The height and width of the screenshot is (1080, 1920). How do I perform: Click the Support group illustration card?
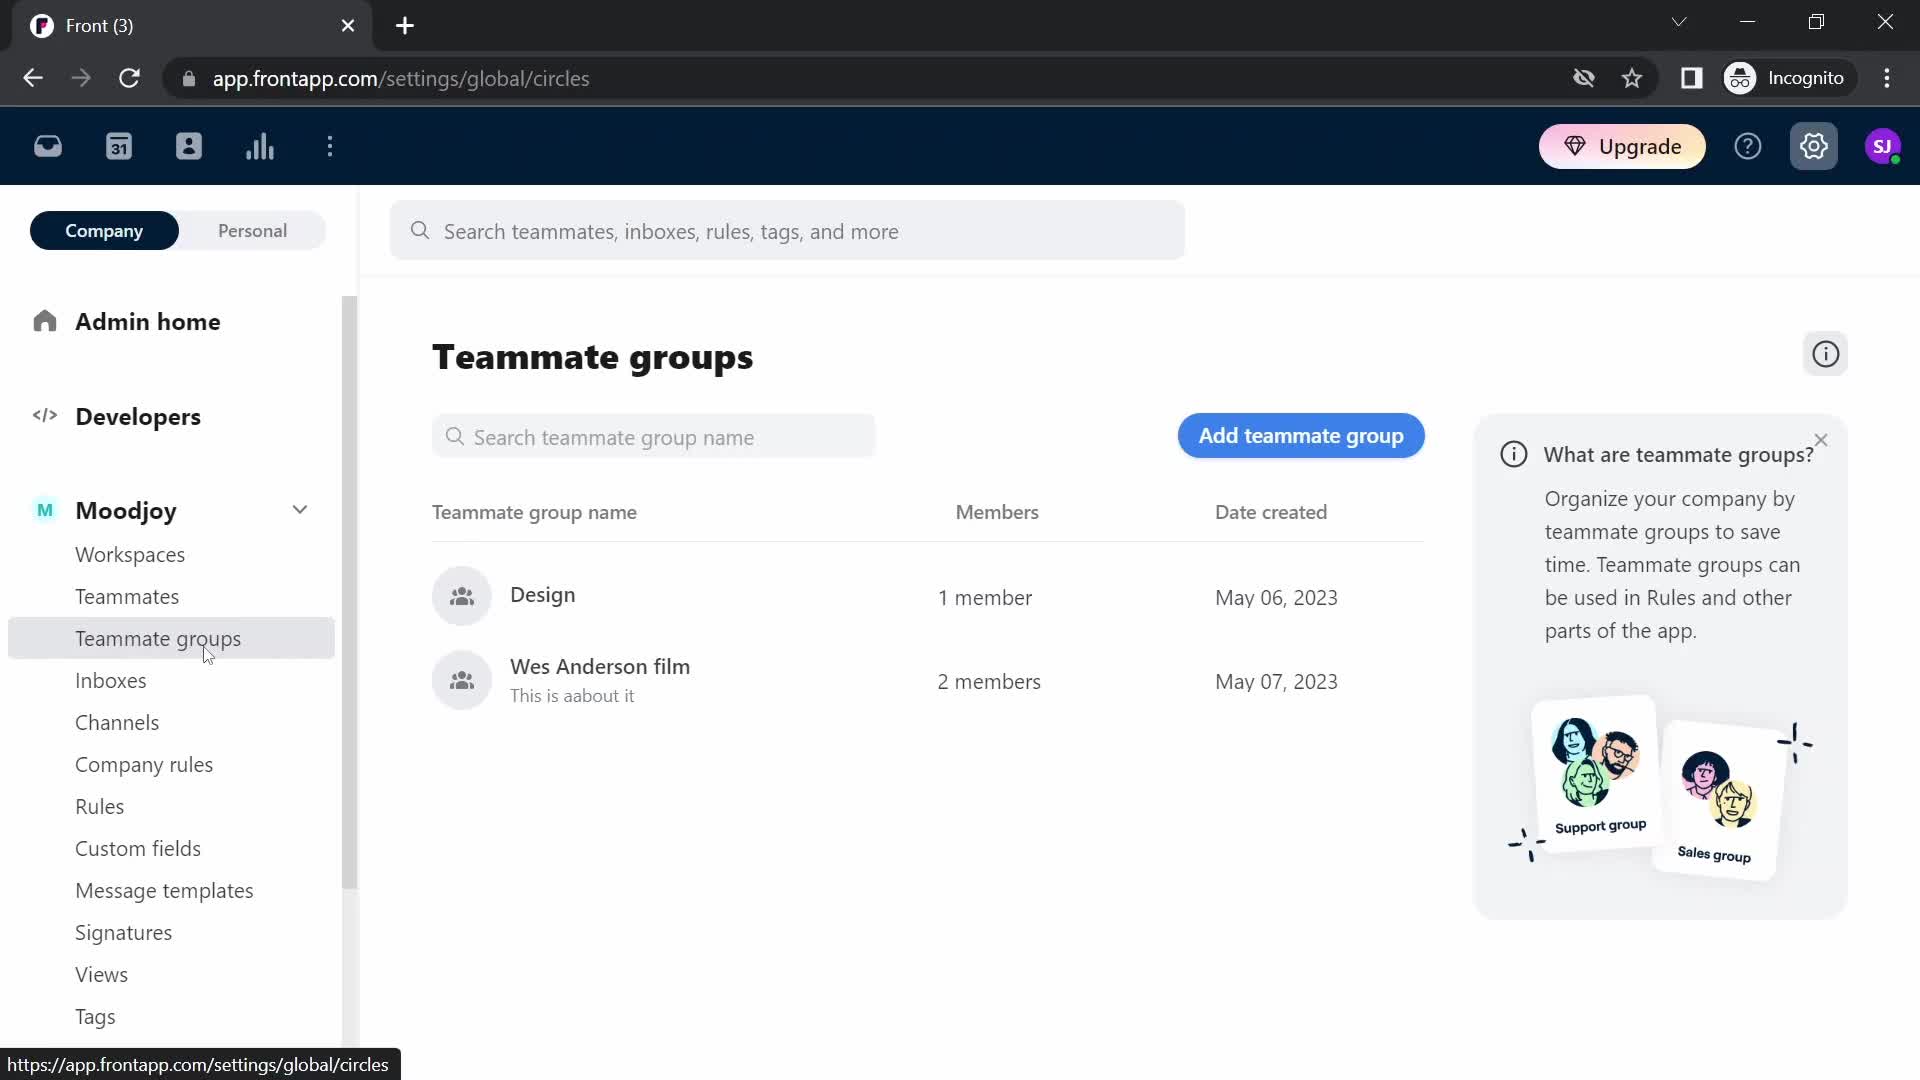point(1596,774)
